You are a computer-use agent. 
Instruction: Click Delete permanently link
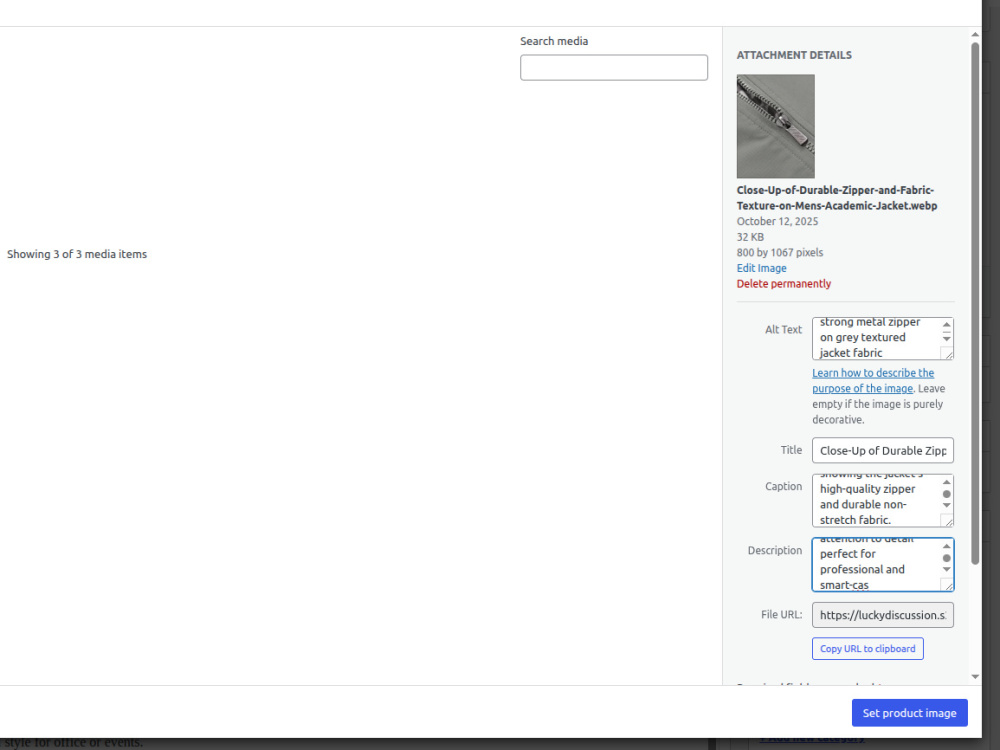click(784, 284)
